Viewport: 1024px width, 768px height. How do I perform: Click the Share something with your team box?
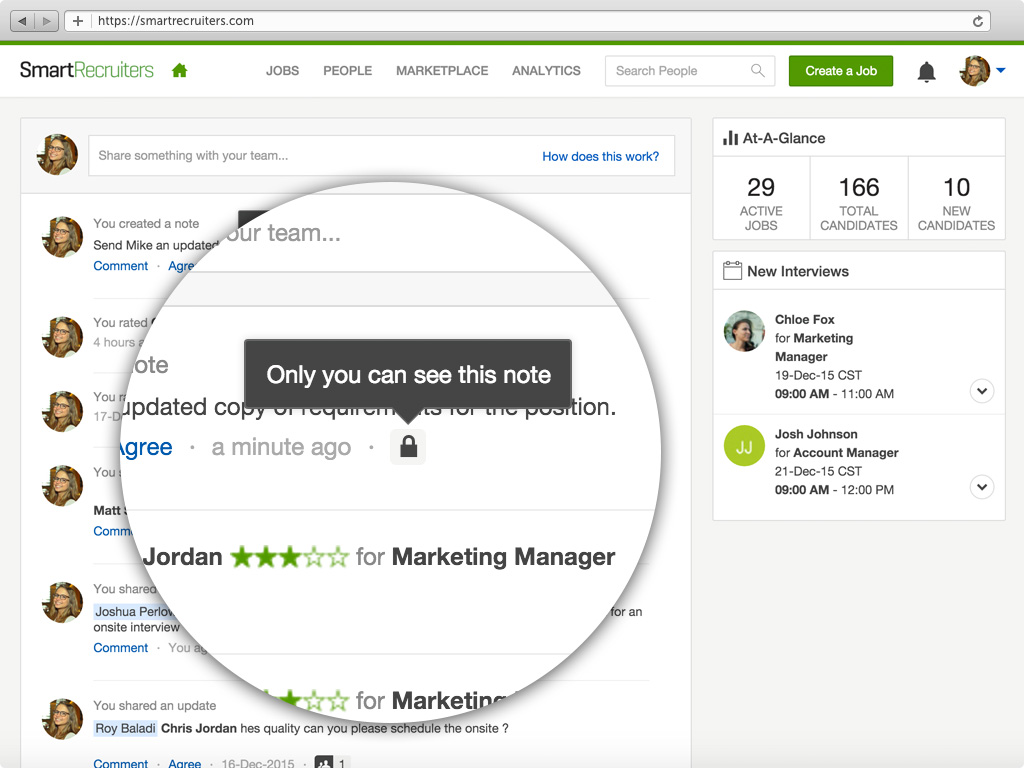[381, 155]
